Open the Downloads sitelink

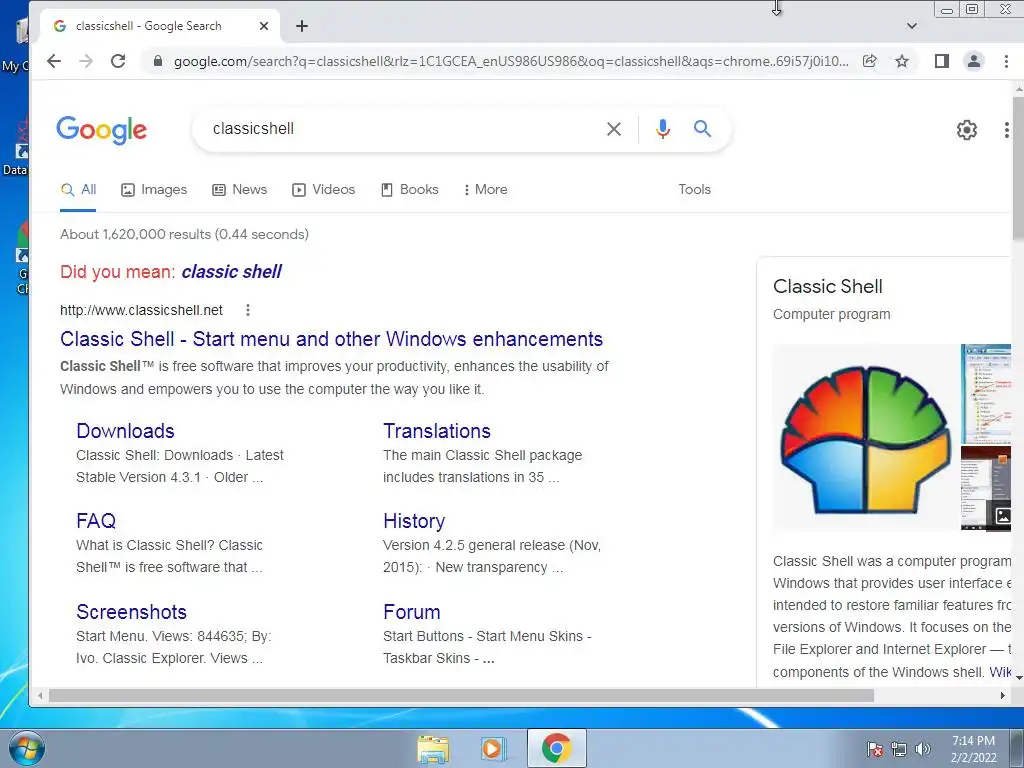point(125,431)
